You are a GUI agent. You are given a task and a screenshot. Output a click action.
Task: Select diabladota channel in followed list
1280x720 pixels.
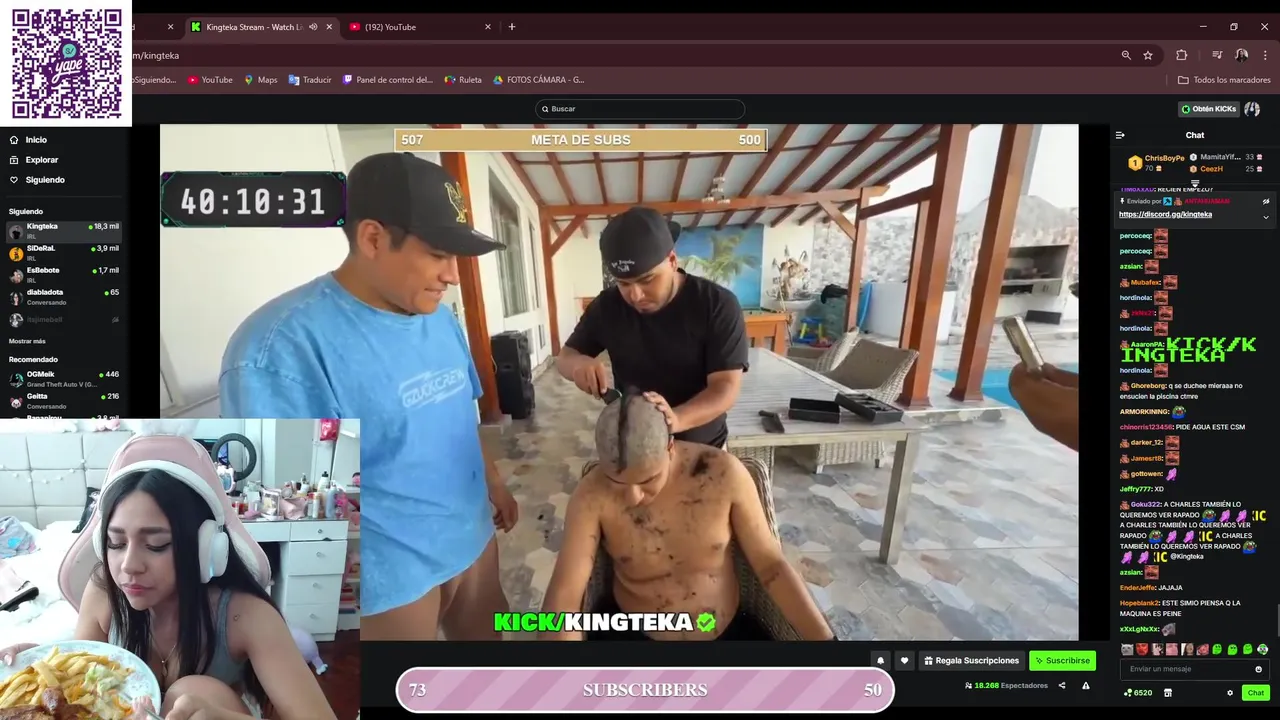click(x=64, y=297)
